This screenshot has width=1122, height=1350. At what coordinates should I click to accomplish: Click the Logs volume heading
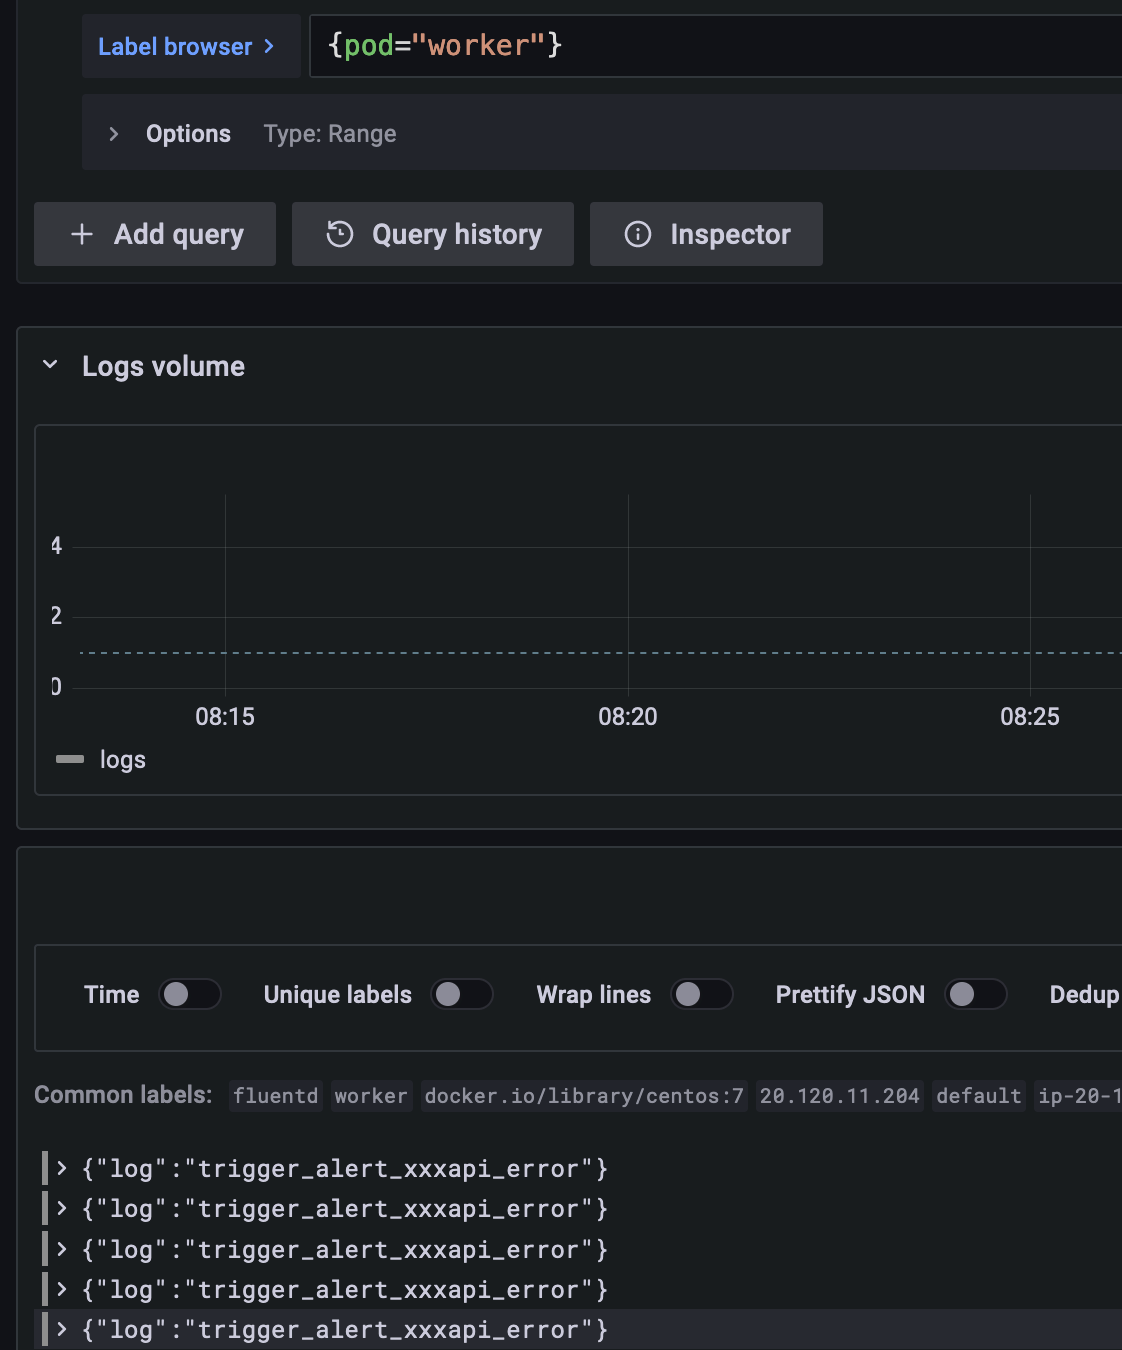[163, 366]
